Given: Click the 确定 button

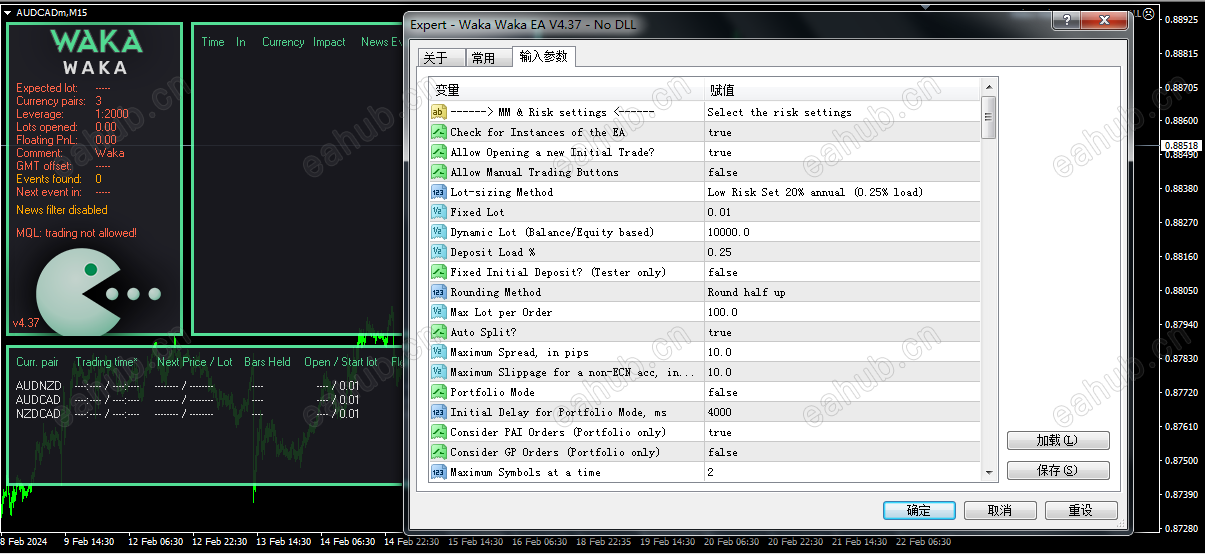Looking at the screenshot, I should point(919,510).
